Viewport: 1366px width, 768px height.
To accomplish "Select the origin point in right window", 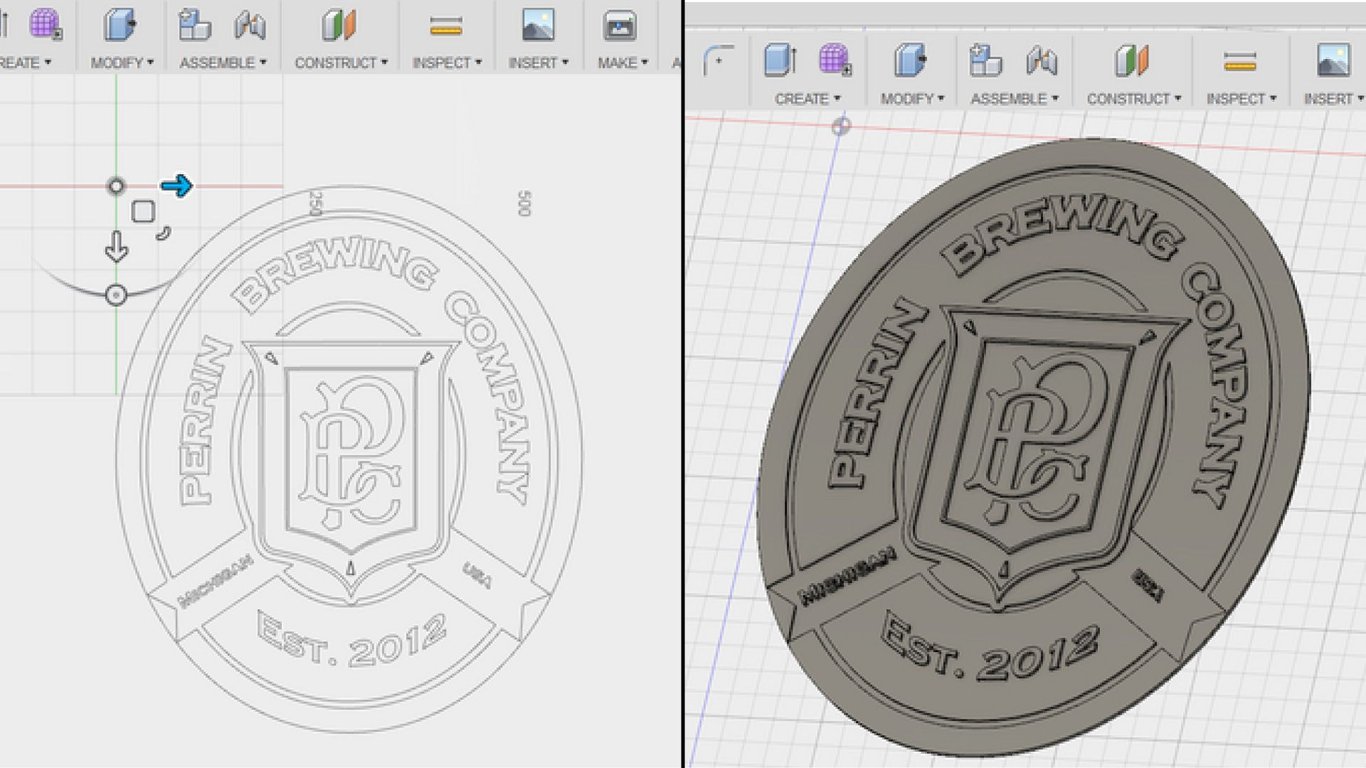I will pos(842,126).
